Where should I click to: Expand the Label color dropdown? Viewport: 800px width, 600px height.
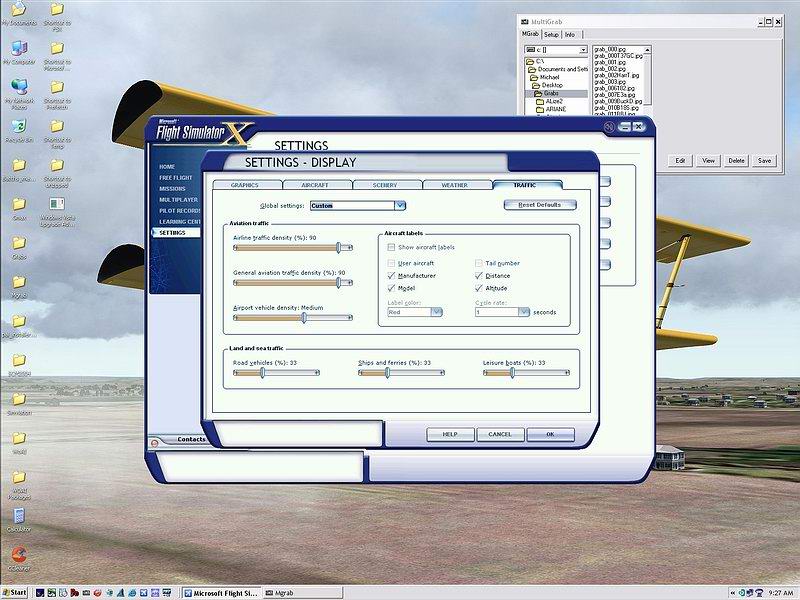click(x=437, y=312)
